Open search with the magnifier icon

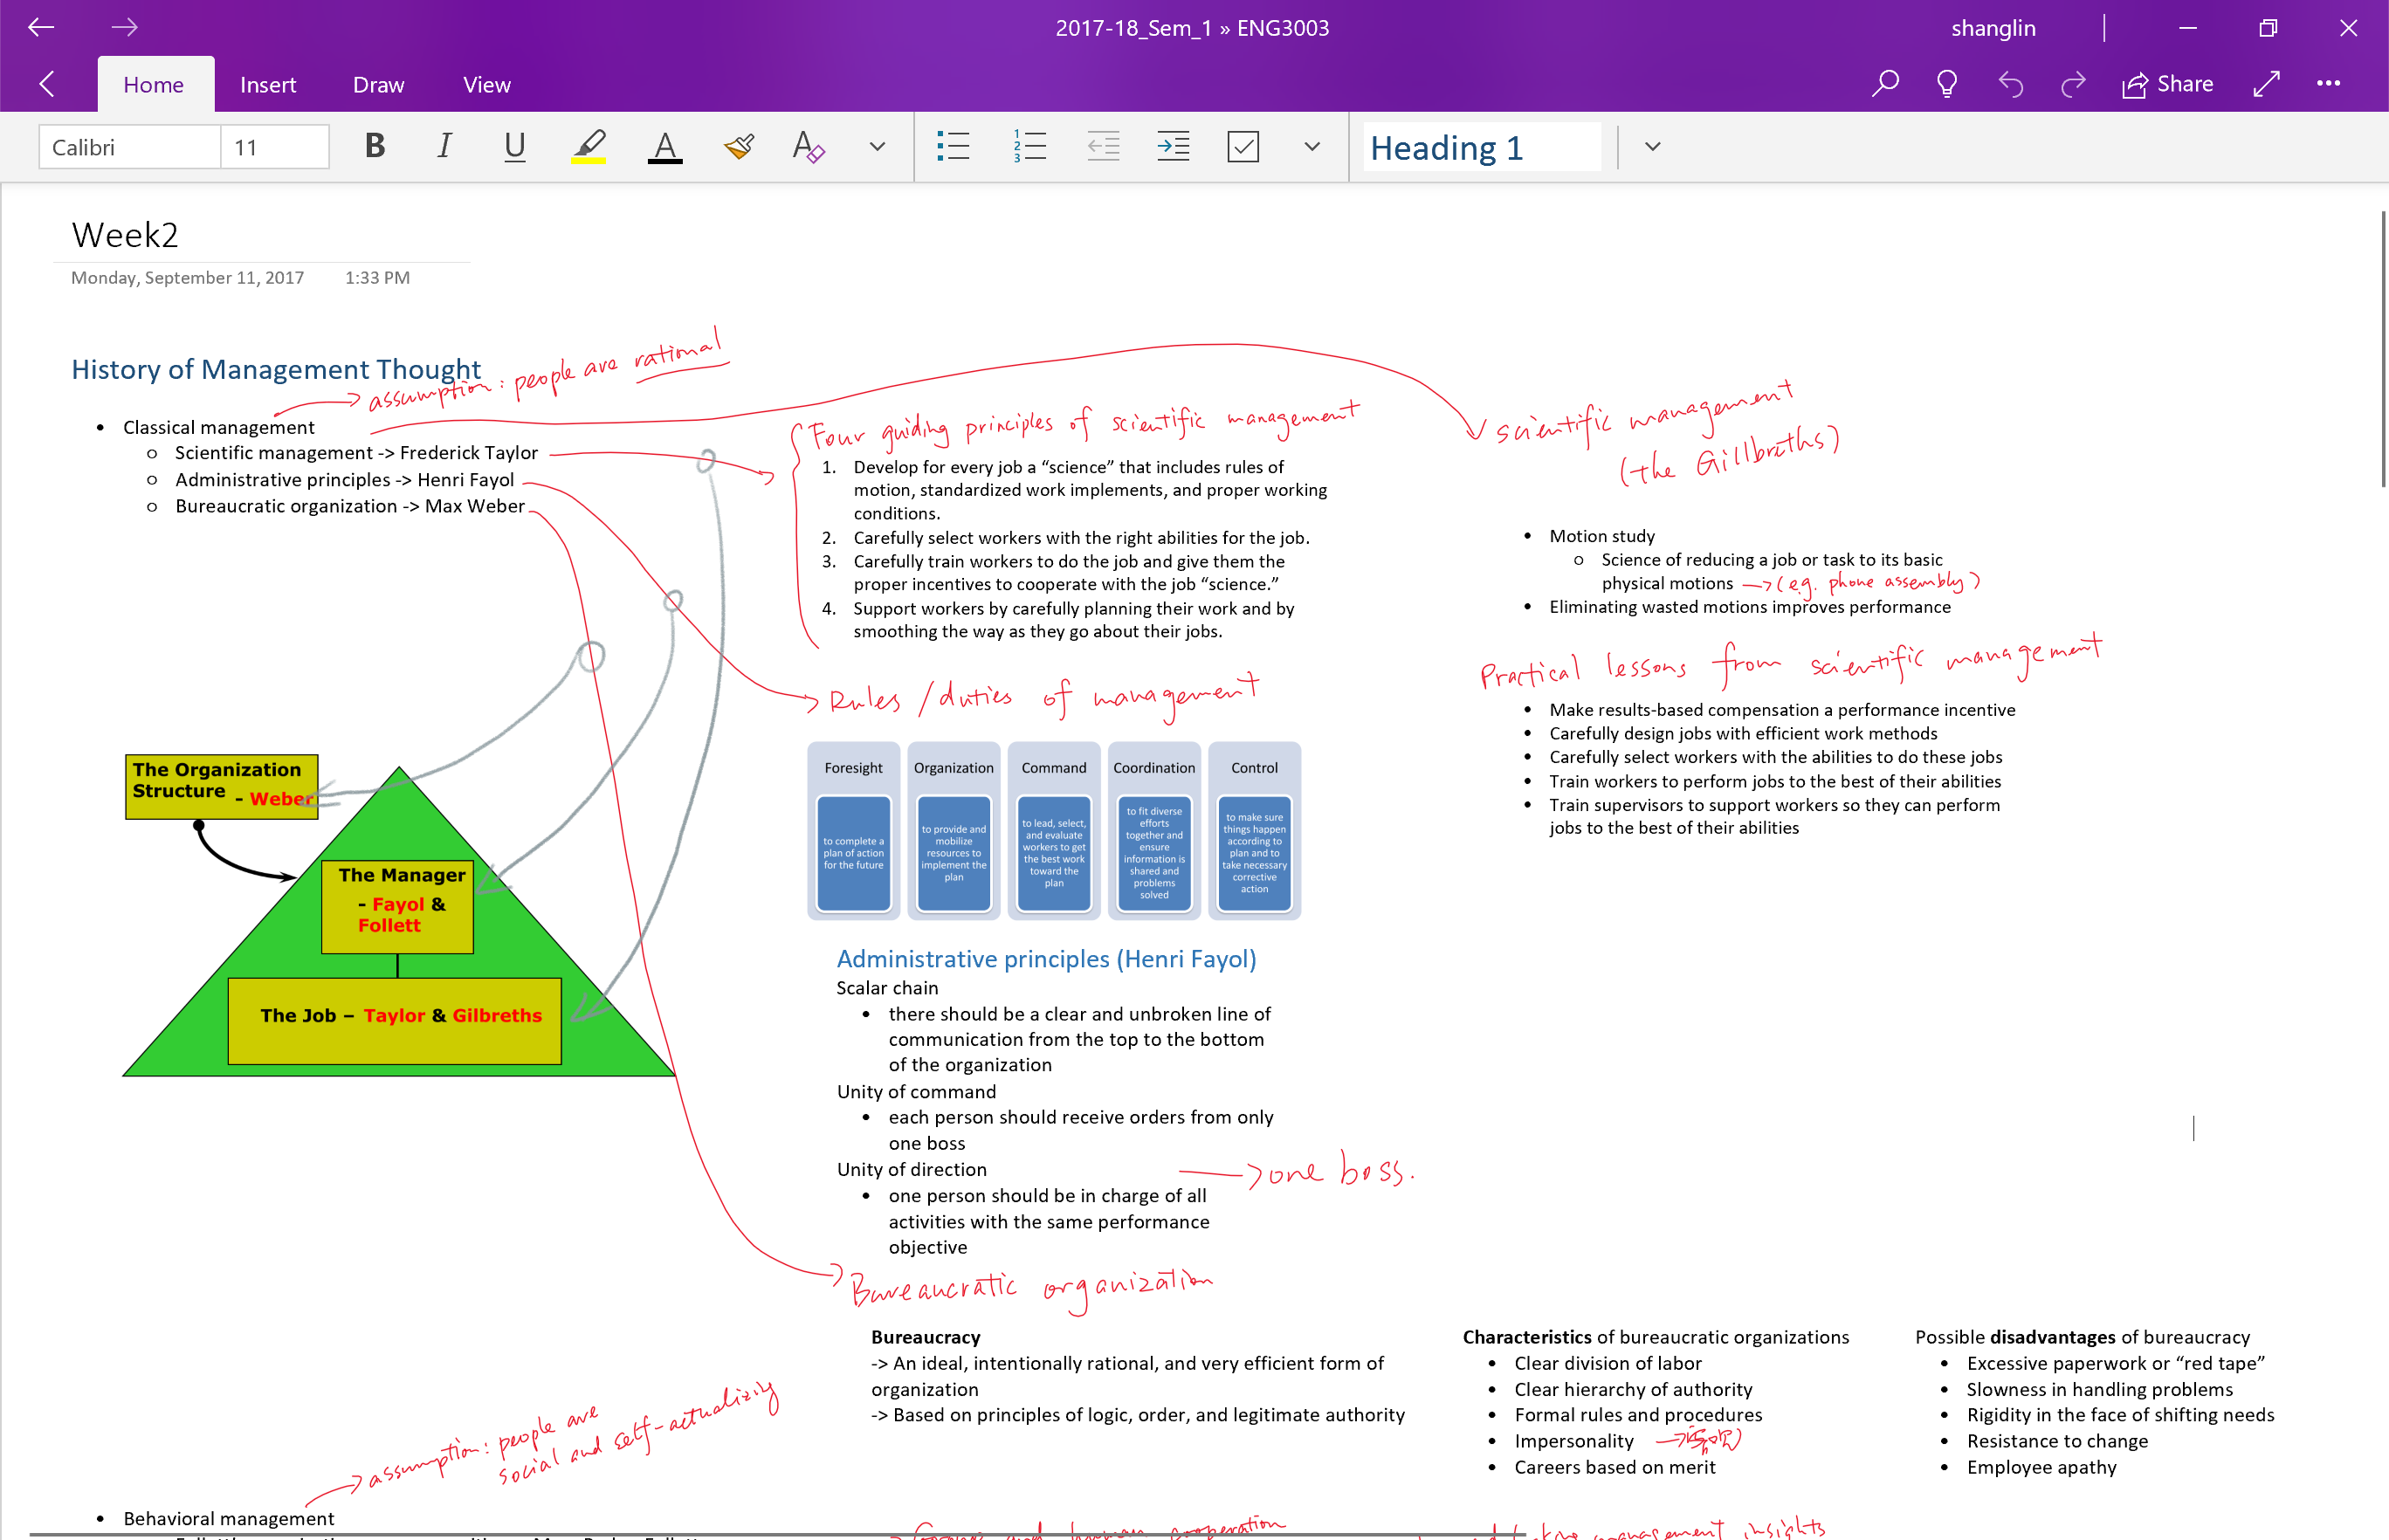click(x=1885, y=84)
